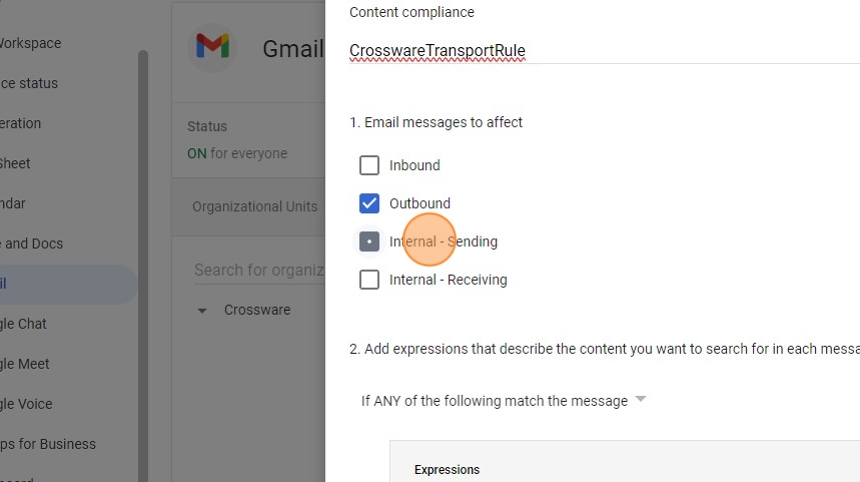Select Google Meet in the sidebar

(x=25, y=363)
